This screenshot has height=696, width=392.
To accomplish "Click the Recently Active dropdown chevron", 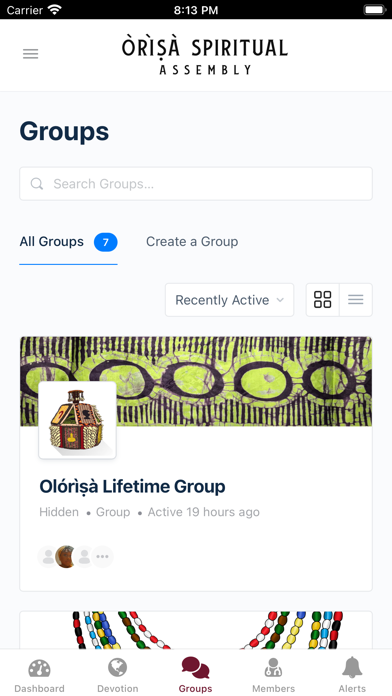I will pyautogui.click(x=280, y=300).
